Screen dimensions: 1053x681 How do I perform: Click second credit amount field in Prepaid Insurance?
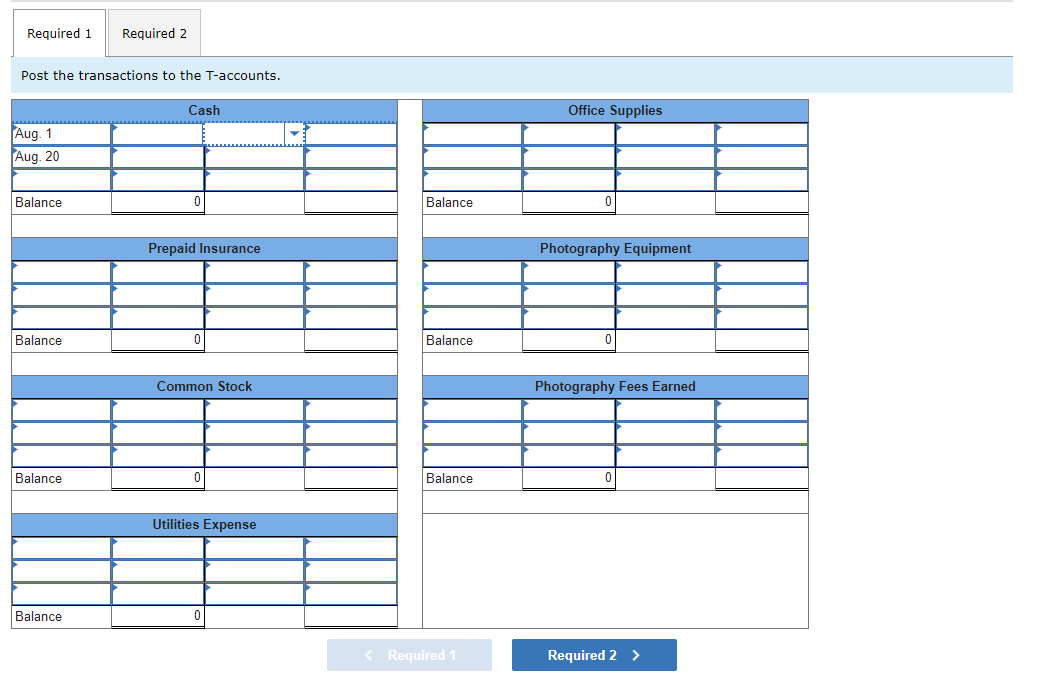pyautogui.click(x=351, y=295)
